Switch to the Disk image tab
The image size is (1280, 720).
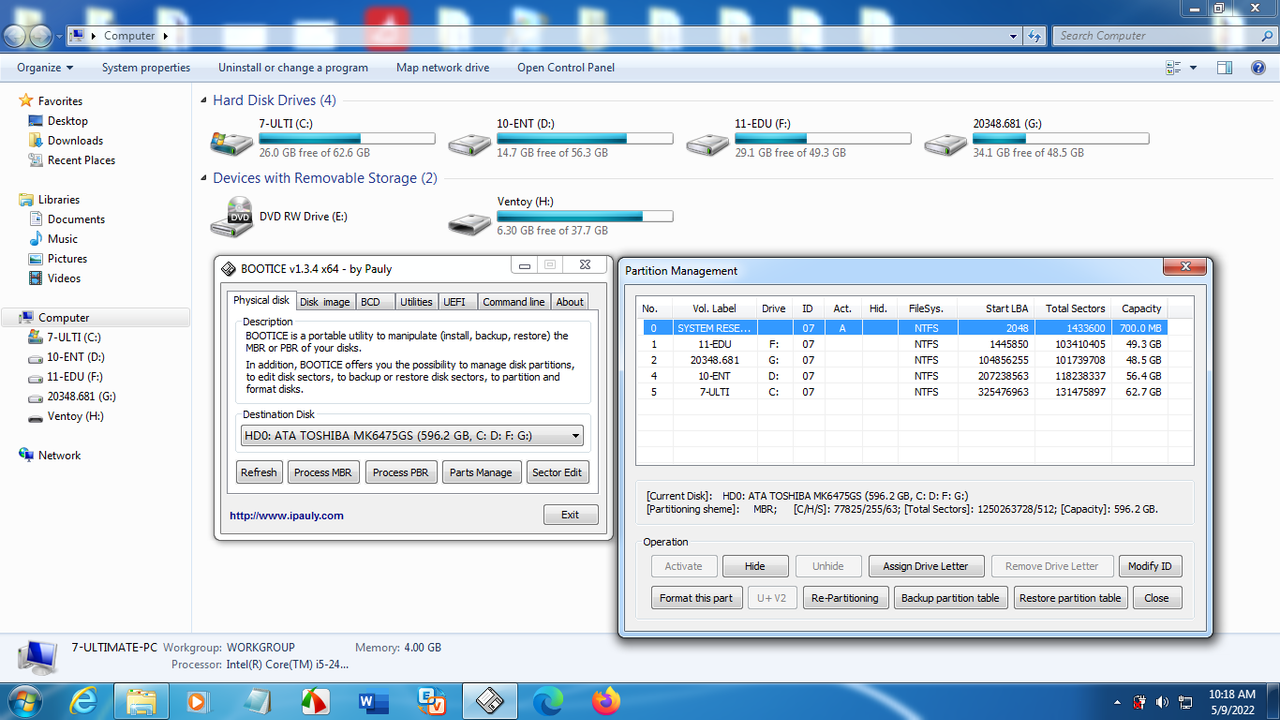(325, 302)
